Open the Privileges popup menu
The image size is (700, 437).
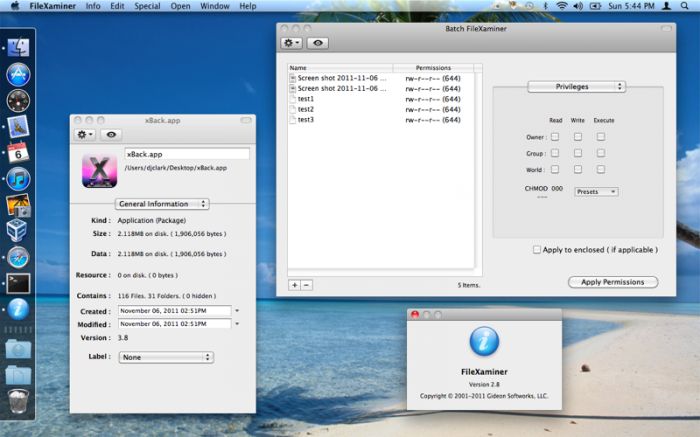[576, 87]
